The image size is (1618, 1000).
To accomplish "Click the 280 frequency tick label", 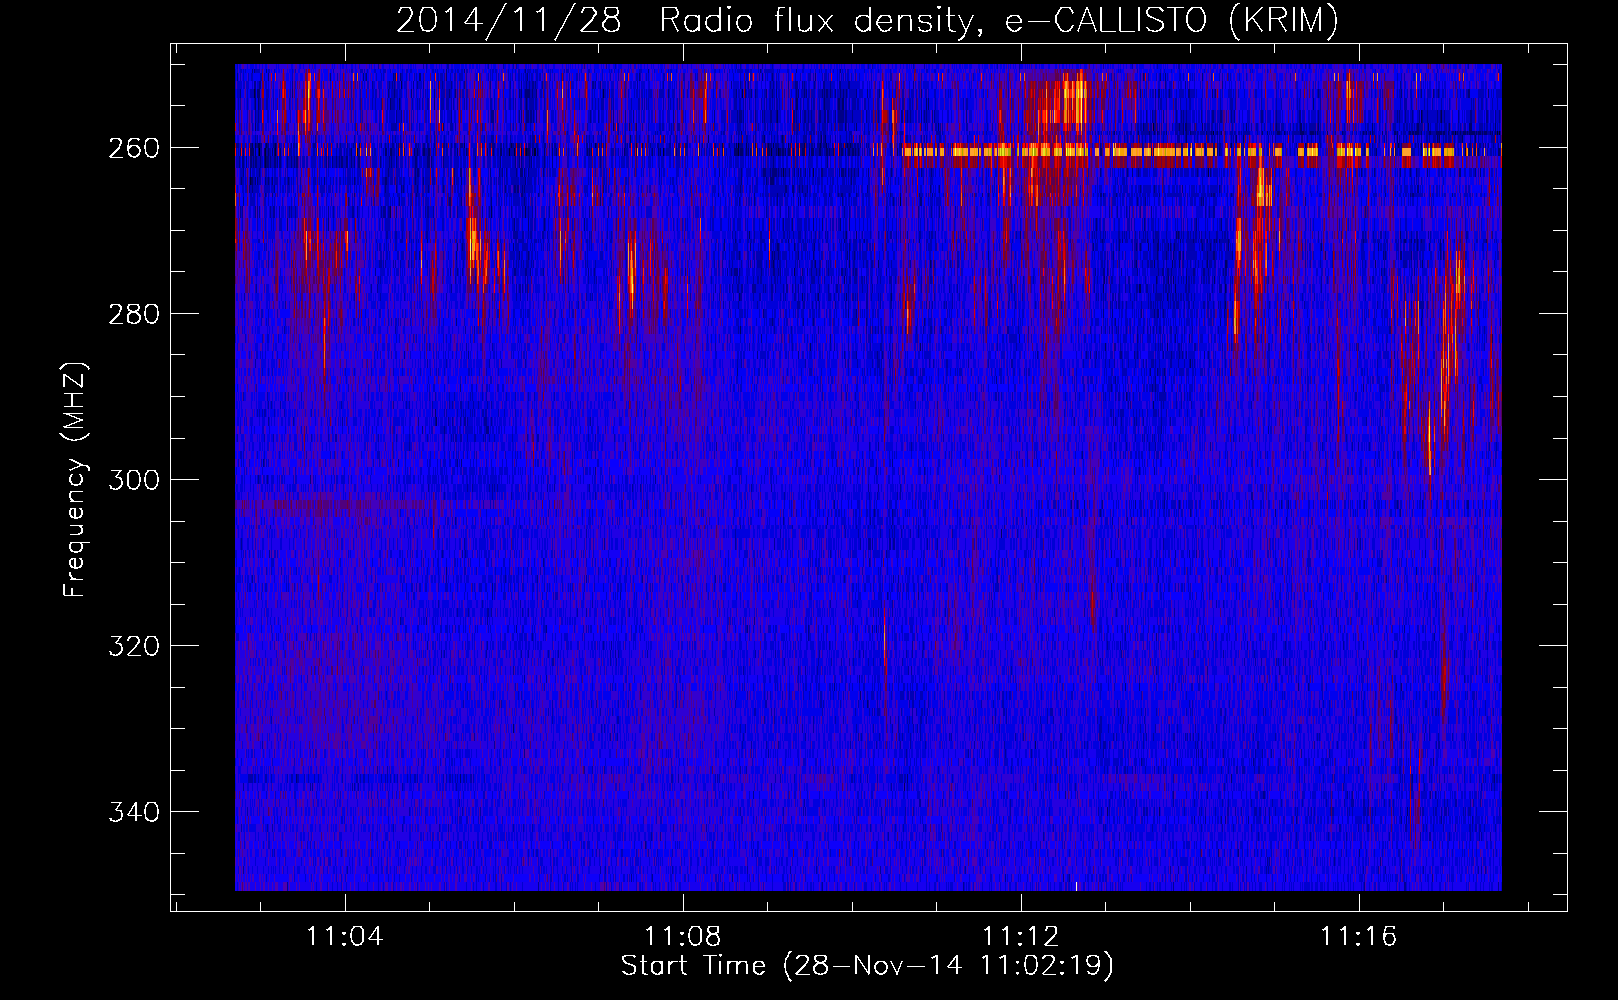I will pyautogui.click(x=134, y=314).
